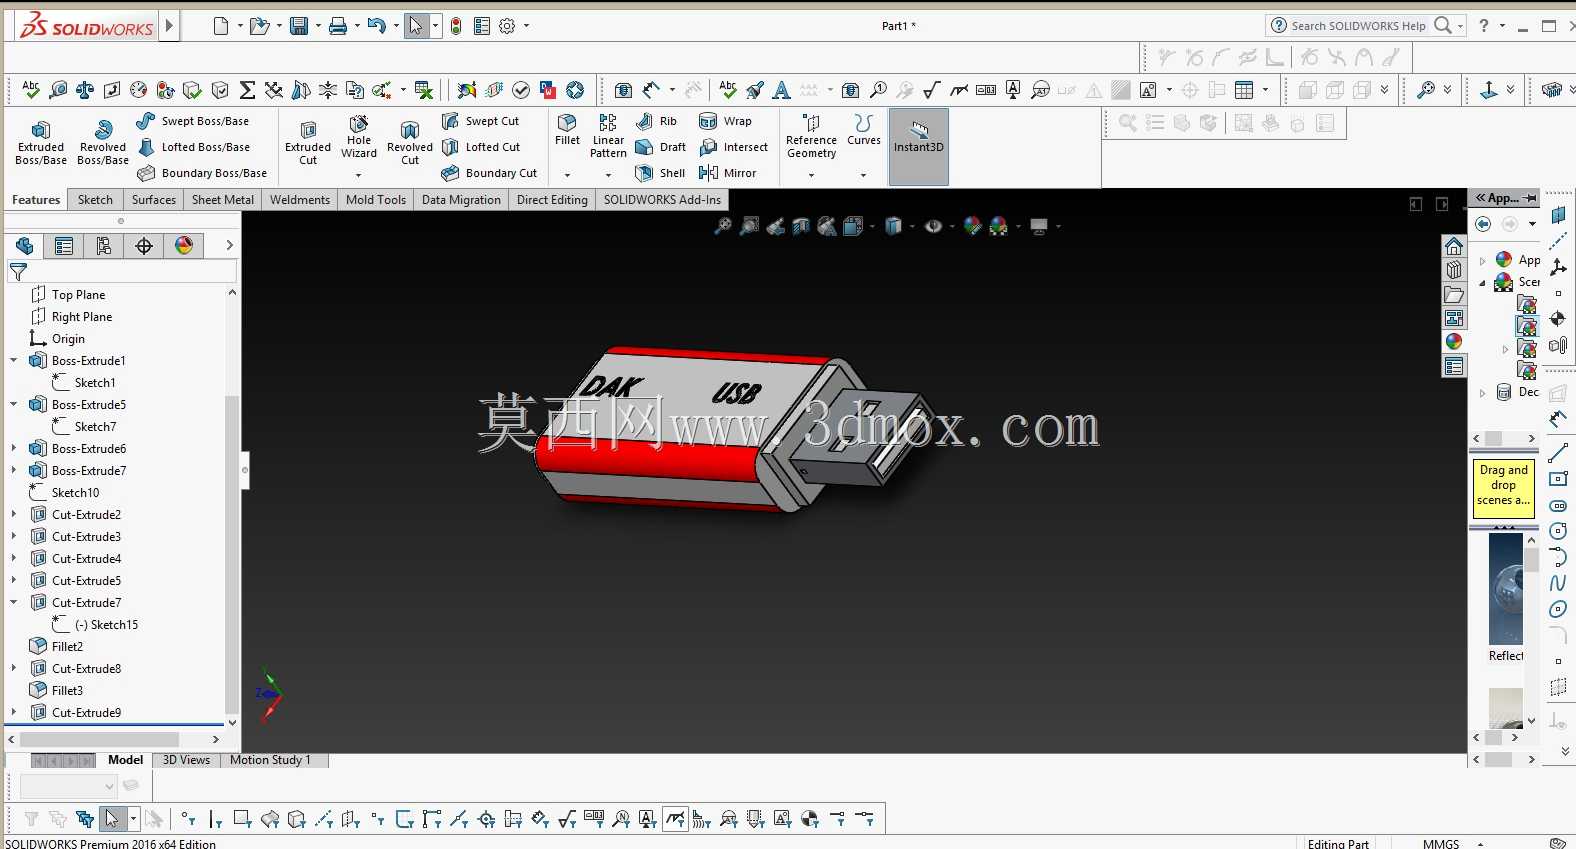Image resolution: width=1576 pixels, height=849 pixels.
Task: Click the Lofted Boss/Base tool
Action: (x=194, y=147)
